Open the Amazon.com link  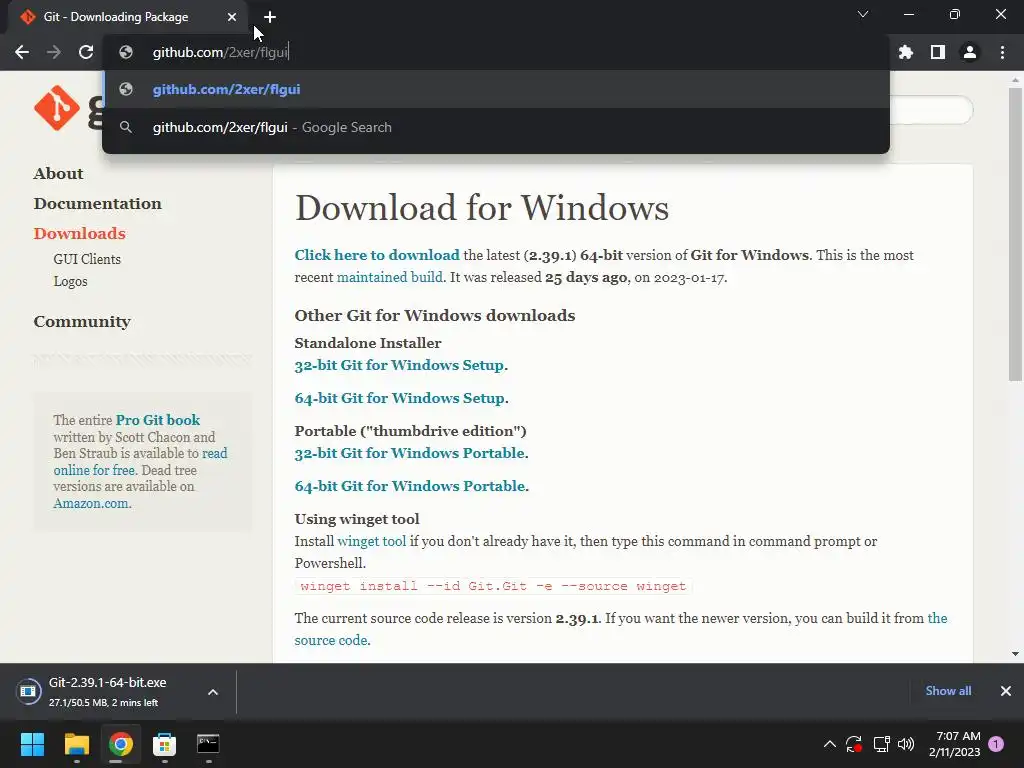pos(91,504)
